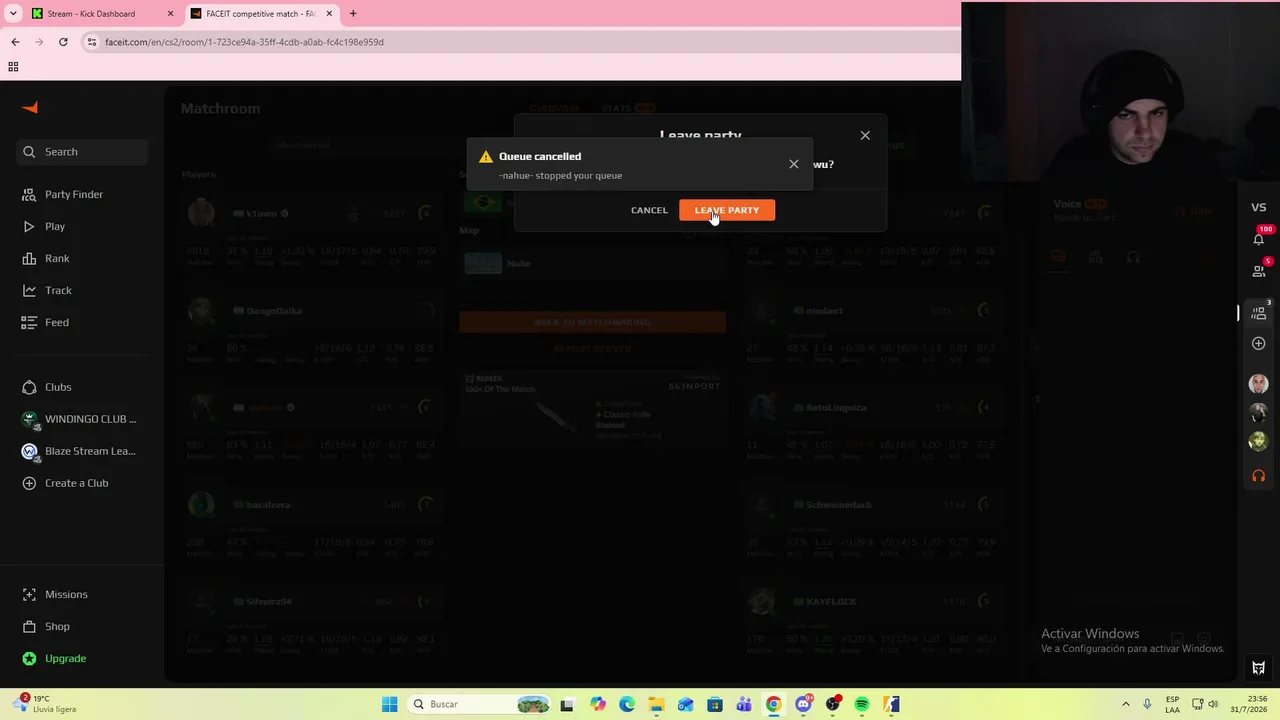Open Missions from the sidebar
This screenshot has height=720, width=1280.
(66, 594)
